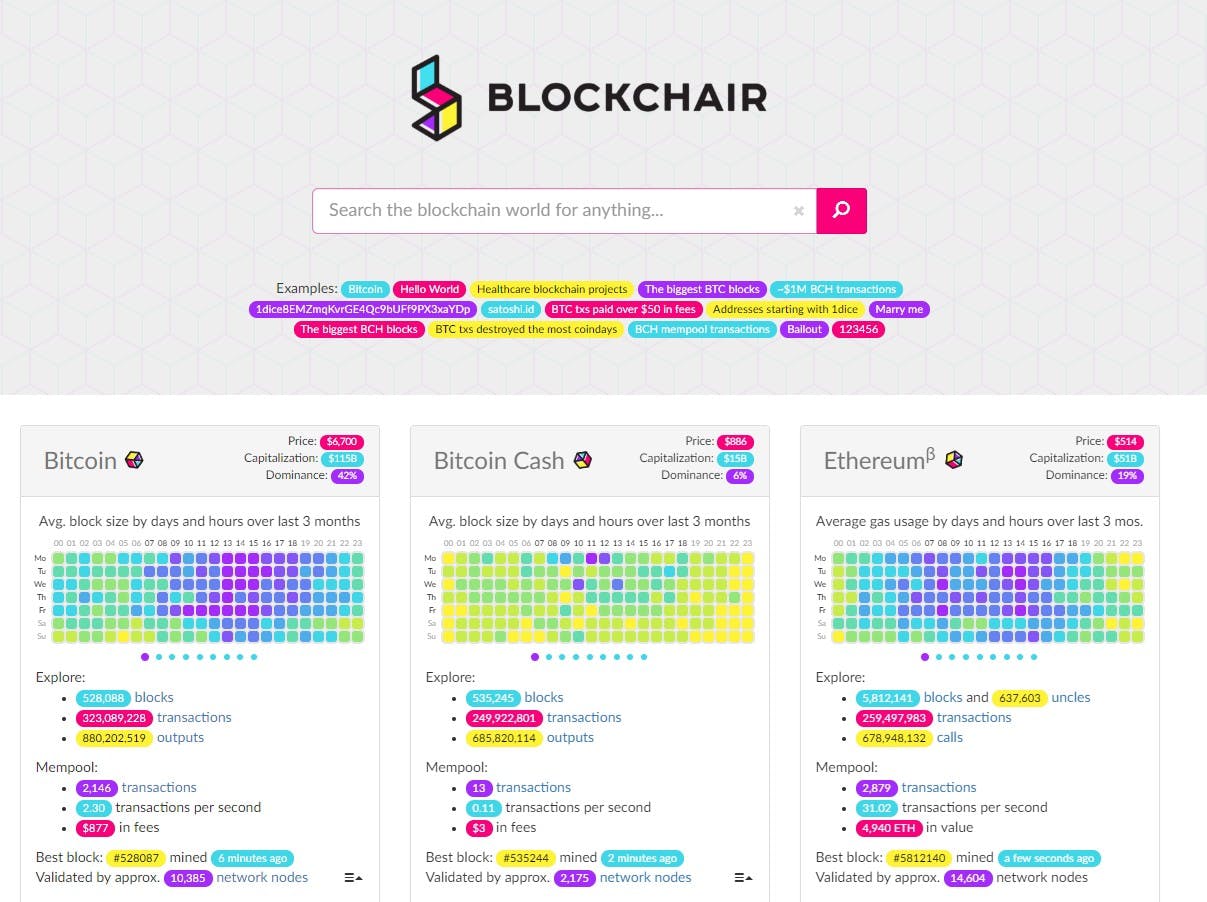This screenshot has height=902, width=1207.
Task: Click the Ethereum cube icon
Action: (954, 459)
